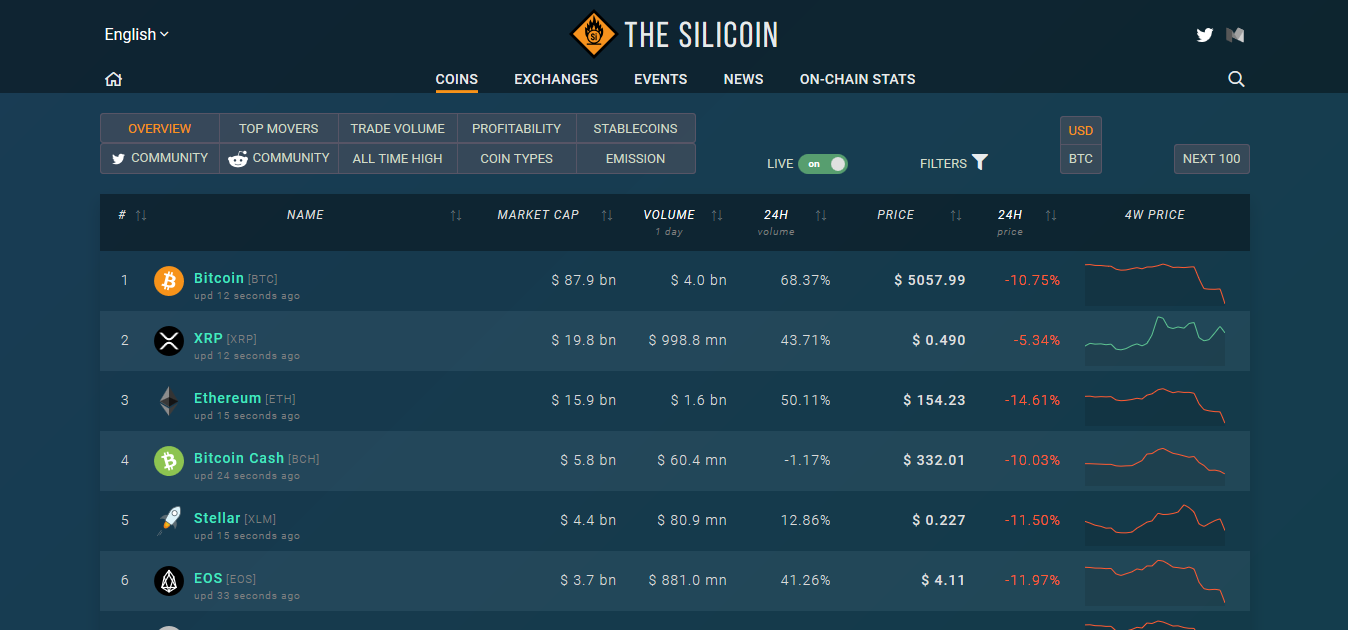Switch to COIN TYPES tab
Screen dimensions: 1348x630
tap(517, 158)
